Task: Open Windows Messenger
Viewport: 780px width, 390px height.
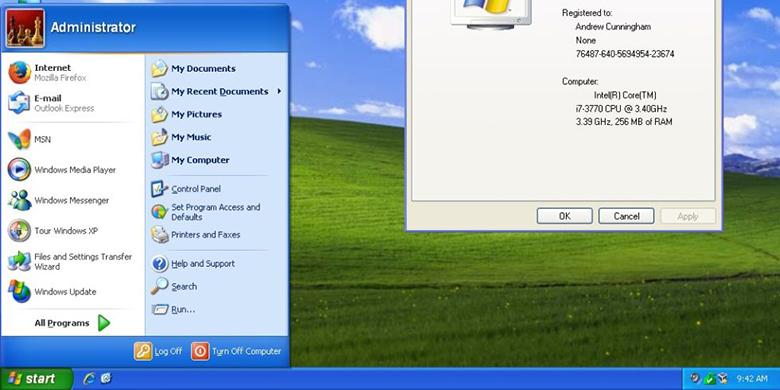Action: (x=73, y=200)
